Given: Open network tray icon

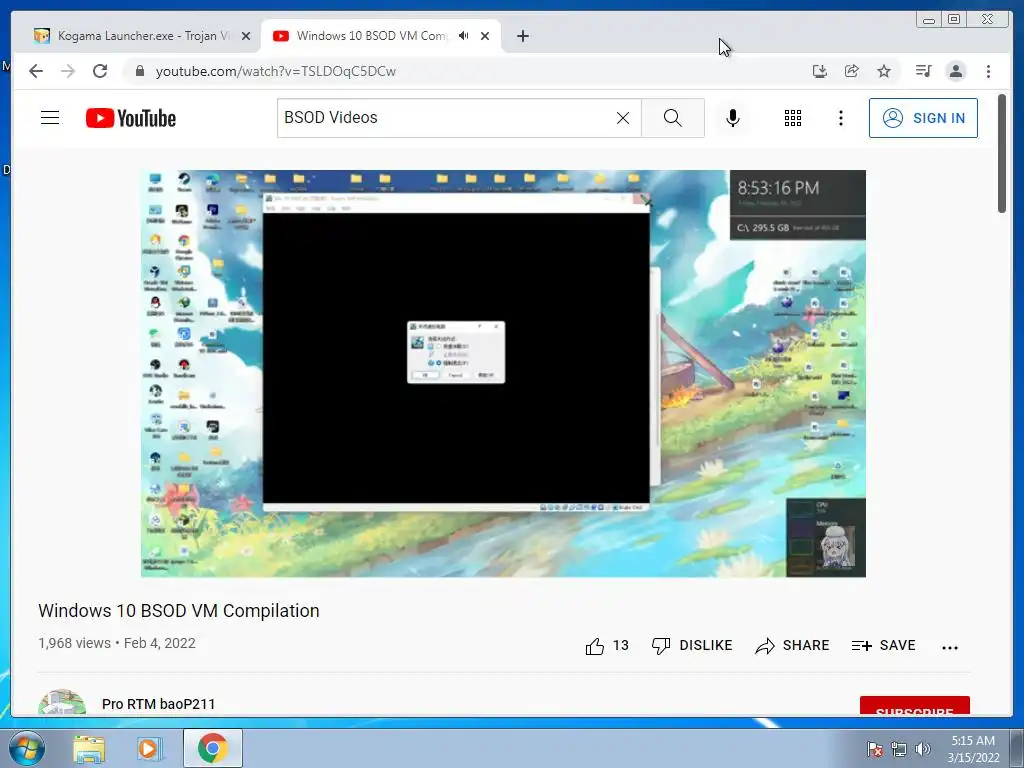Looking at the screenshot, I should coord(899,749).
